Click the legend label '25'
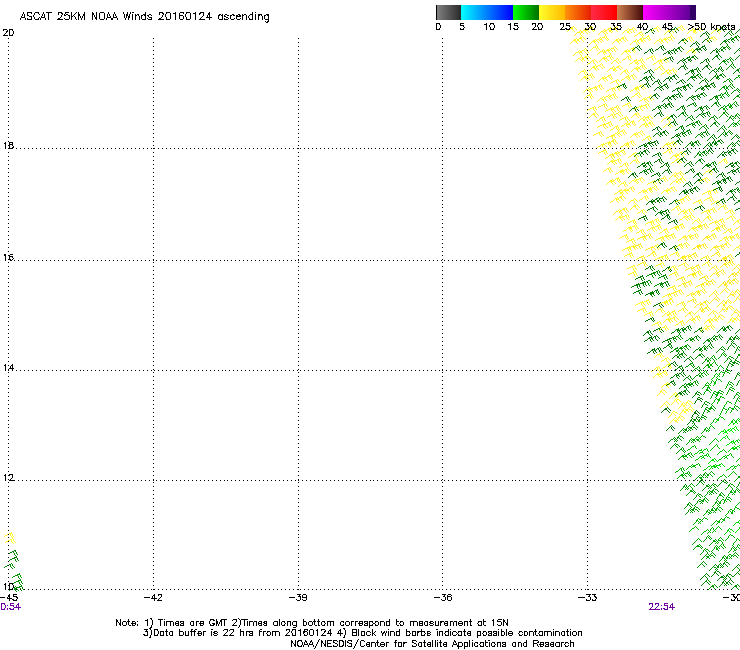This screenshot has width=740, height=650. [565, 27]
